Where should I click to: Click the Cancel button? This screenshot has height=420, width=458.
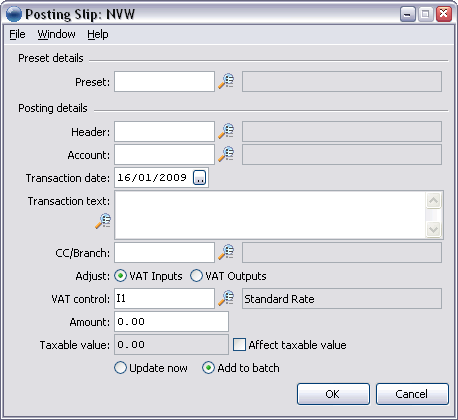412,394
